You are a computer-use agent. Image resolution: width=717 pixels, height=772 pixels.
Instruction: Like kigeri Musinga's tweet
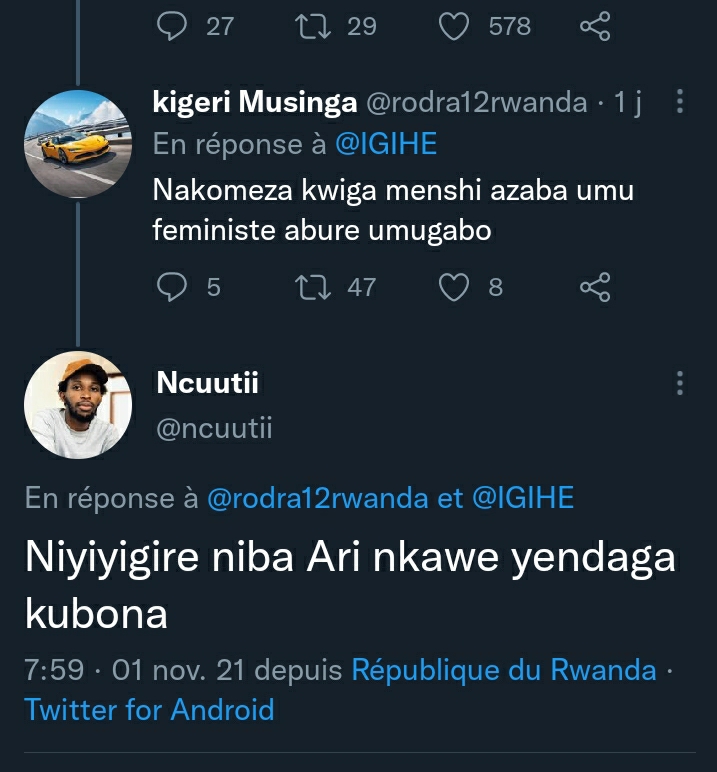click(x=455, y=288)
